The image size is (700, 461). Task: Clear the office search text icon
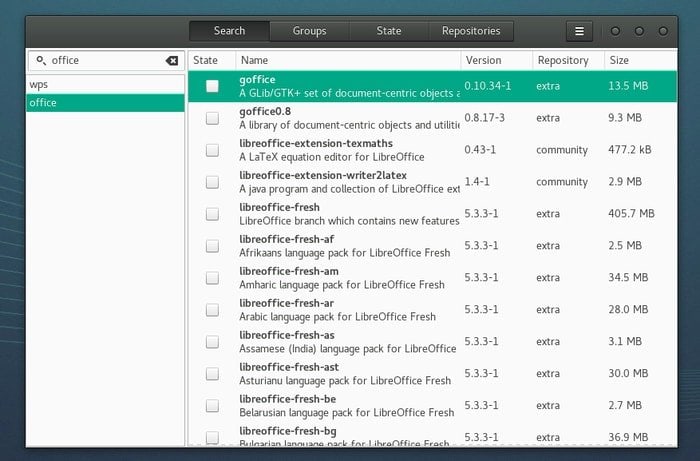[x=172, y=61]
